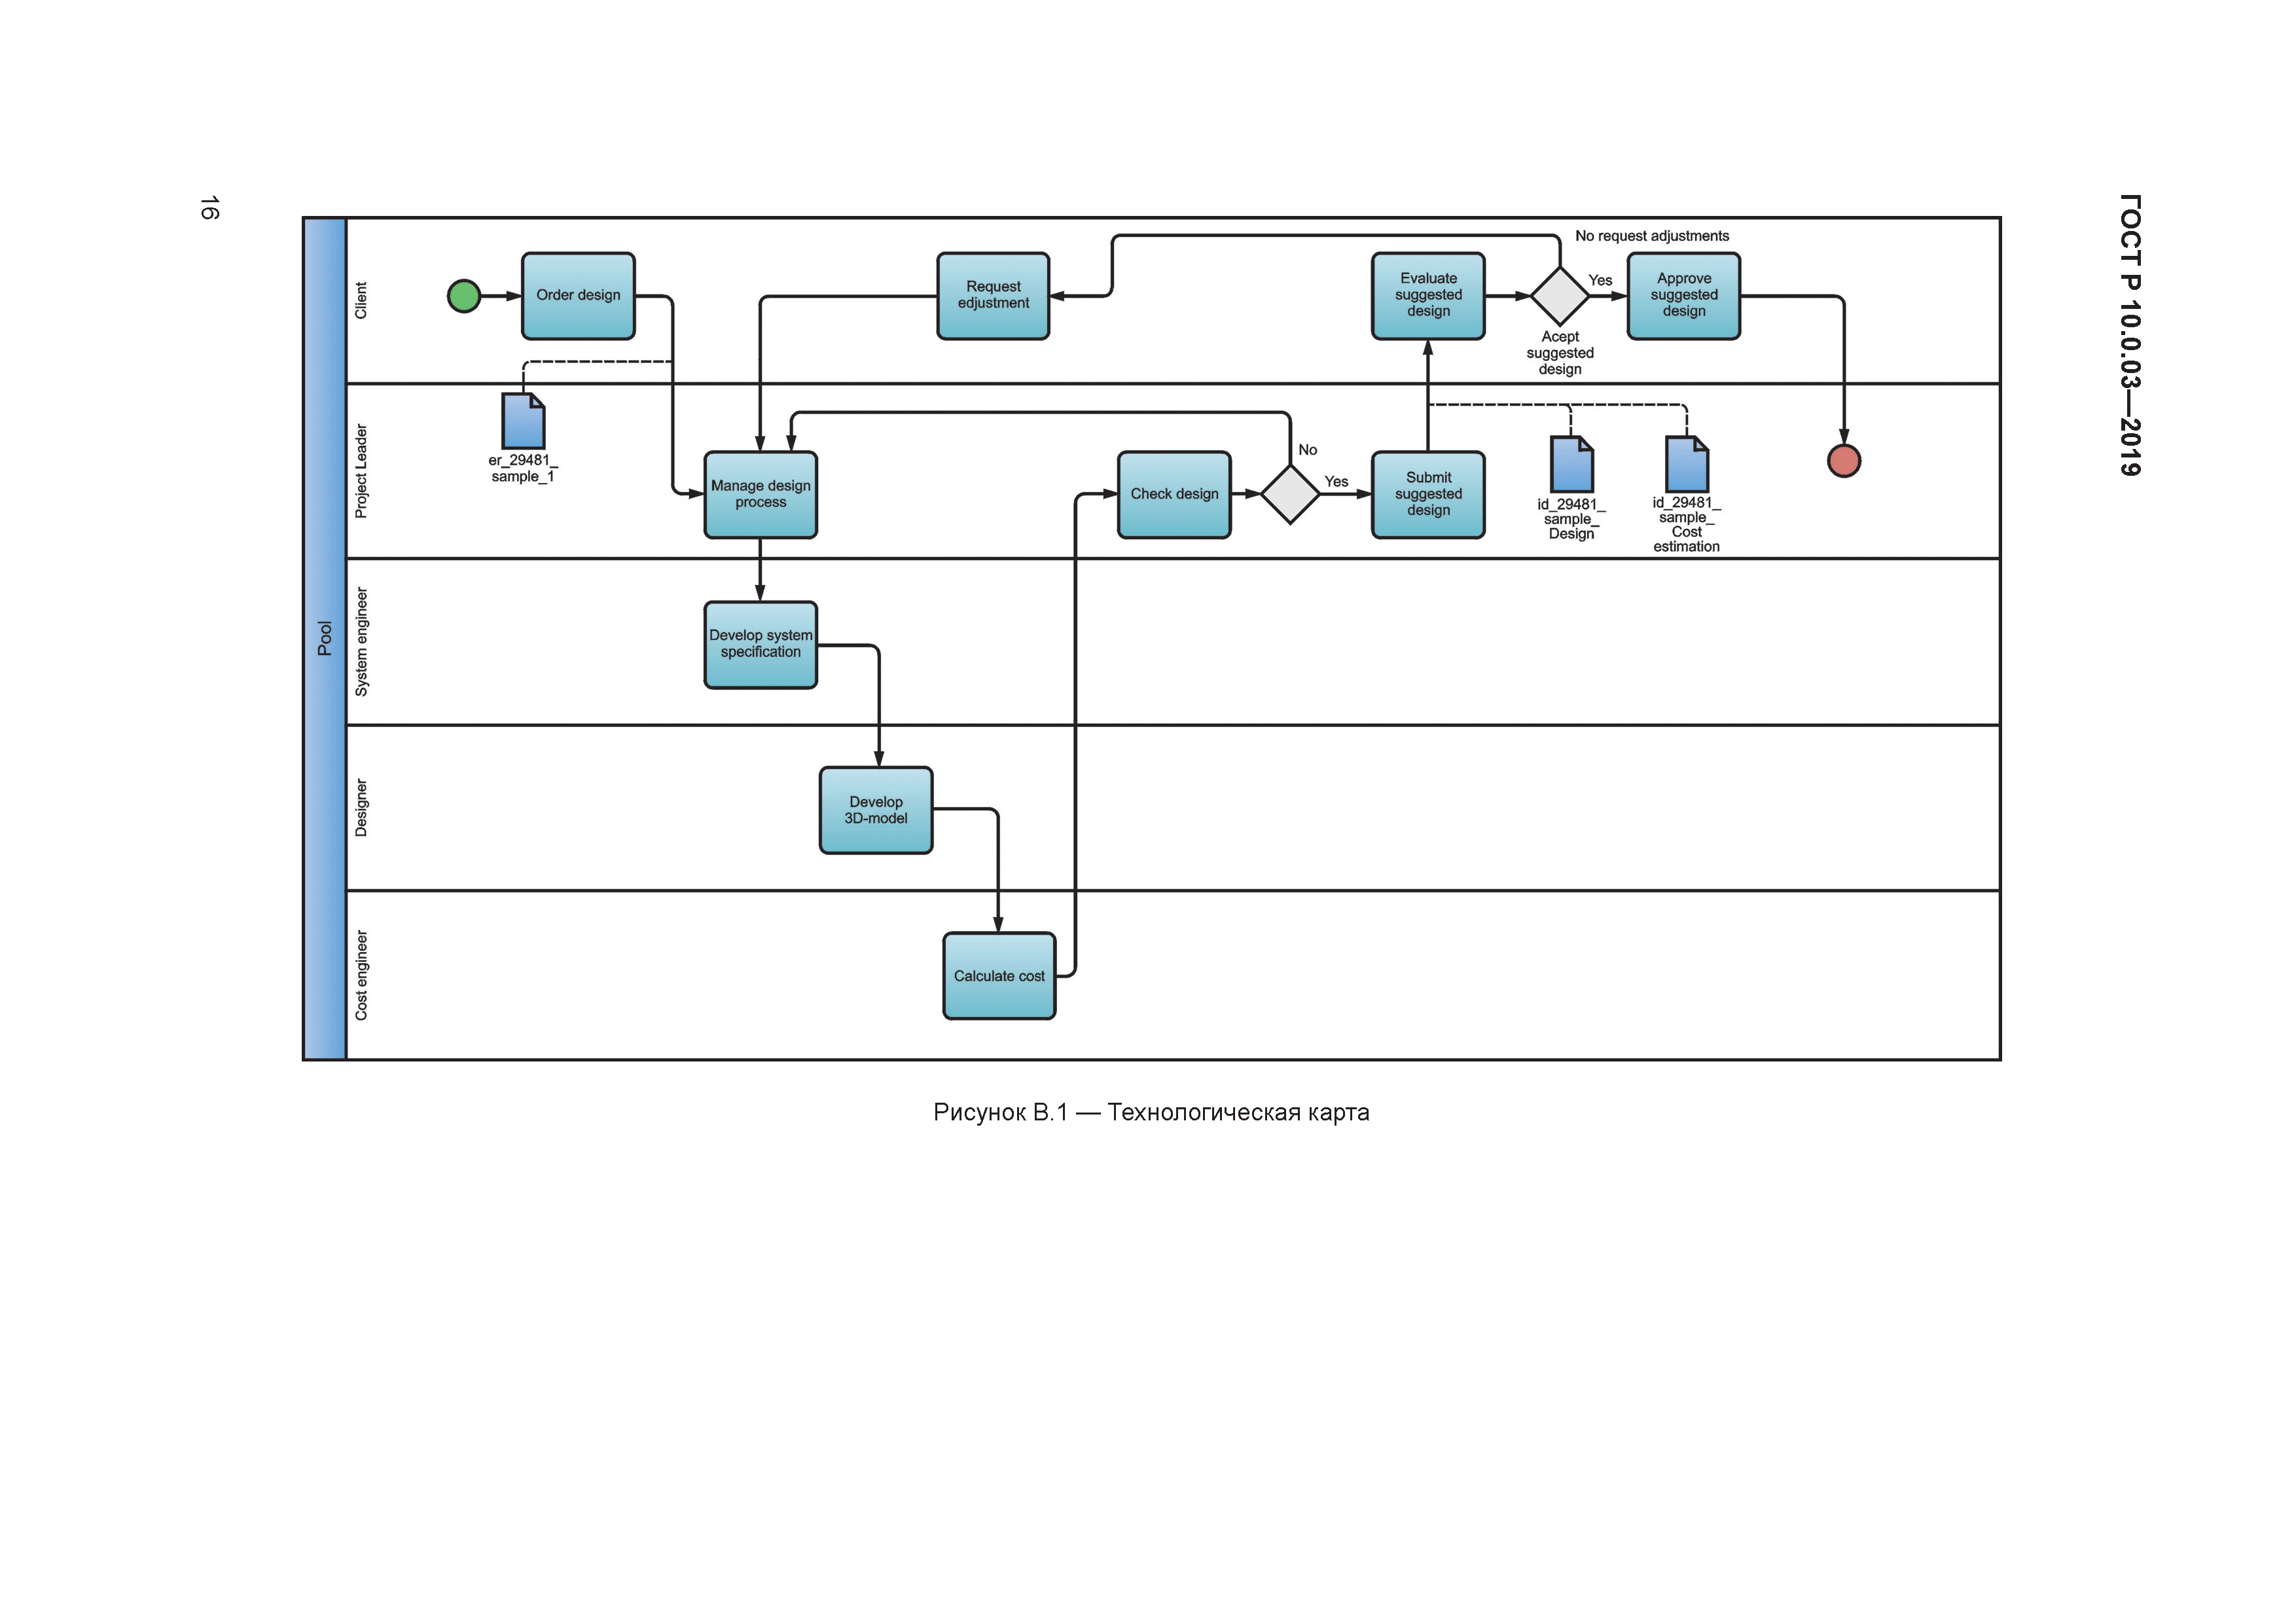
Task: Select the Cost estimation document icon
Action: coord(1687,464)
